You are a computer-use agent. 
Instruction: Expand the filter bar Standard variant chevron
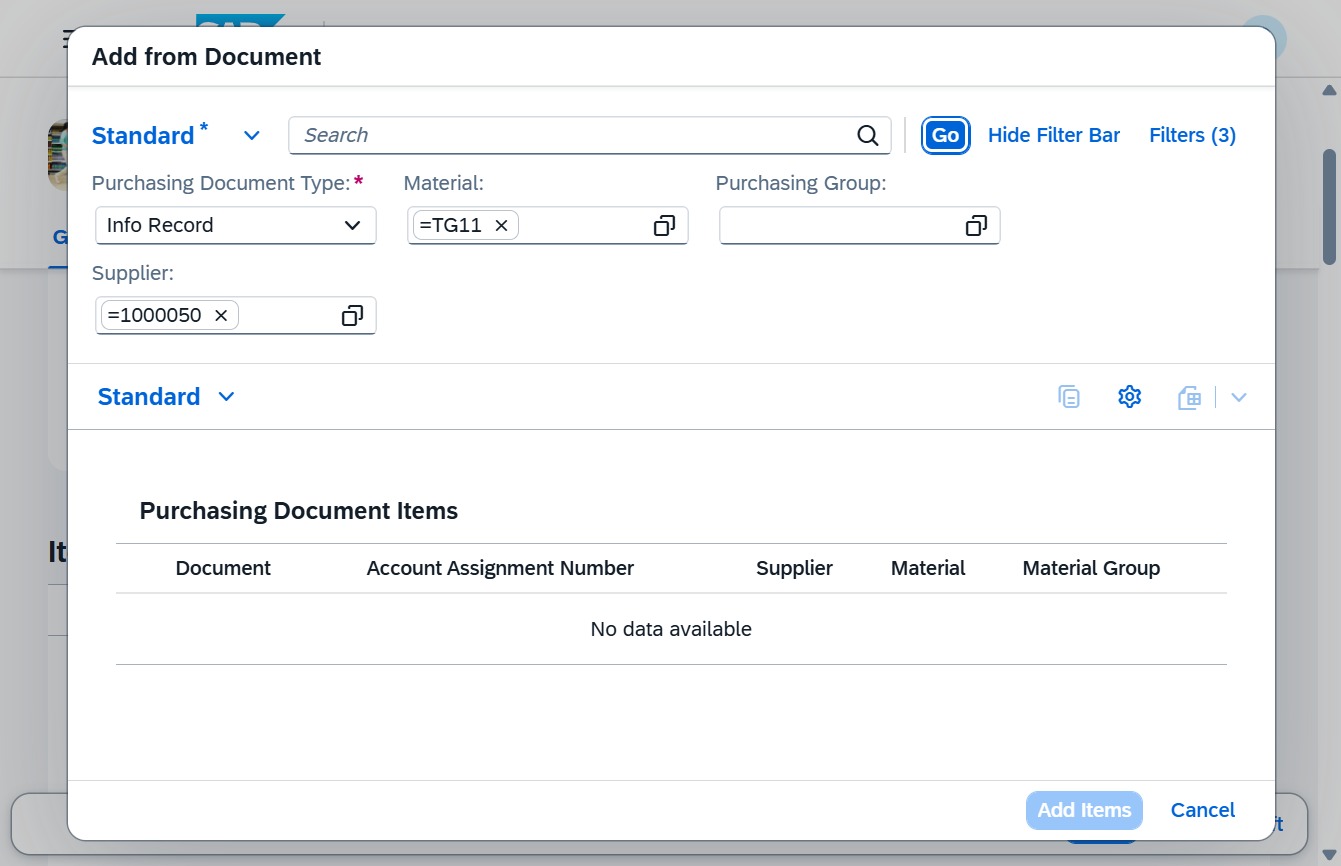tap(252, 136)
